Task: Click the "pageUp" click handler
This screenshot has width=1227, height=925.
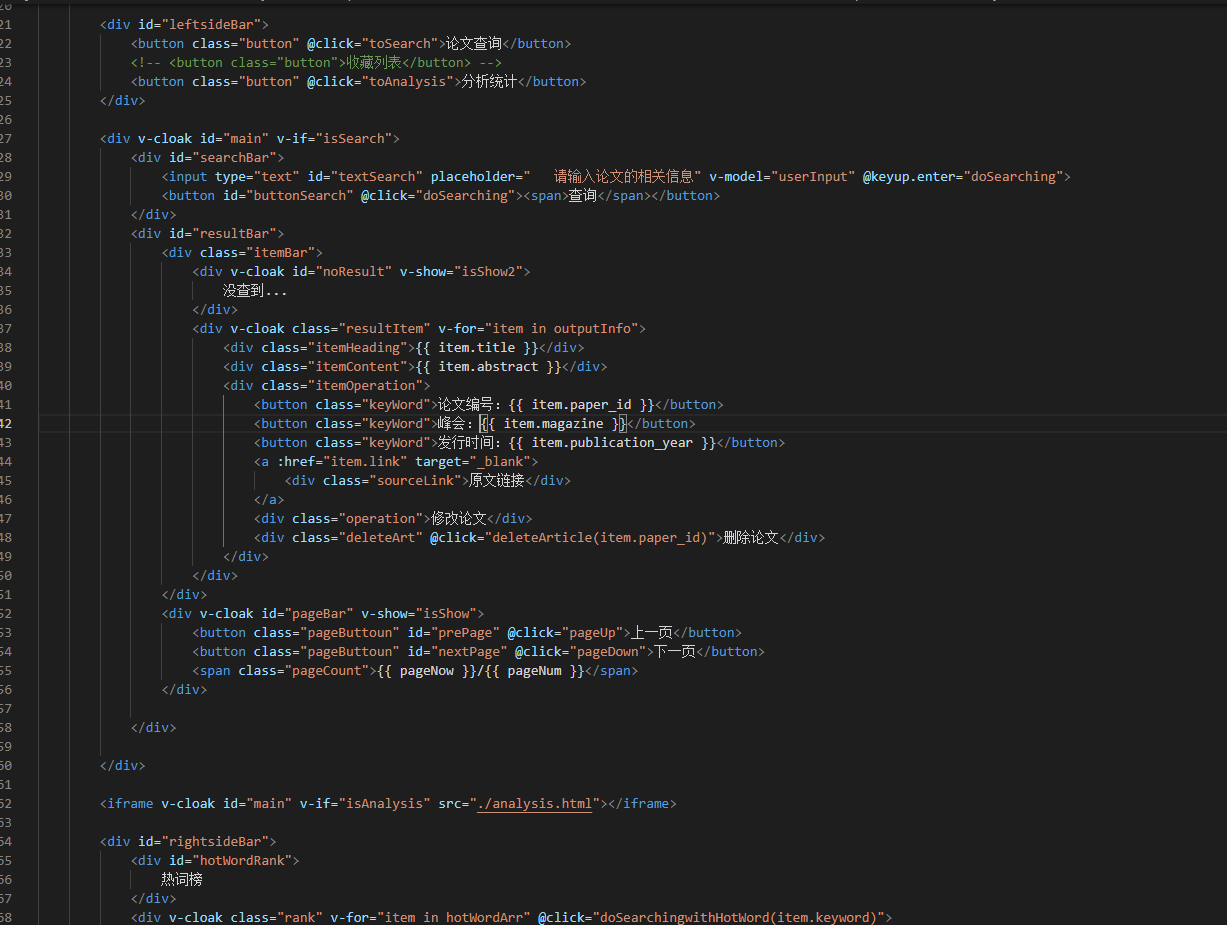Action: click(x=593, y=632)
